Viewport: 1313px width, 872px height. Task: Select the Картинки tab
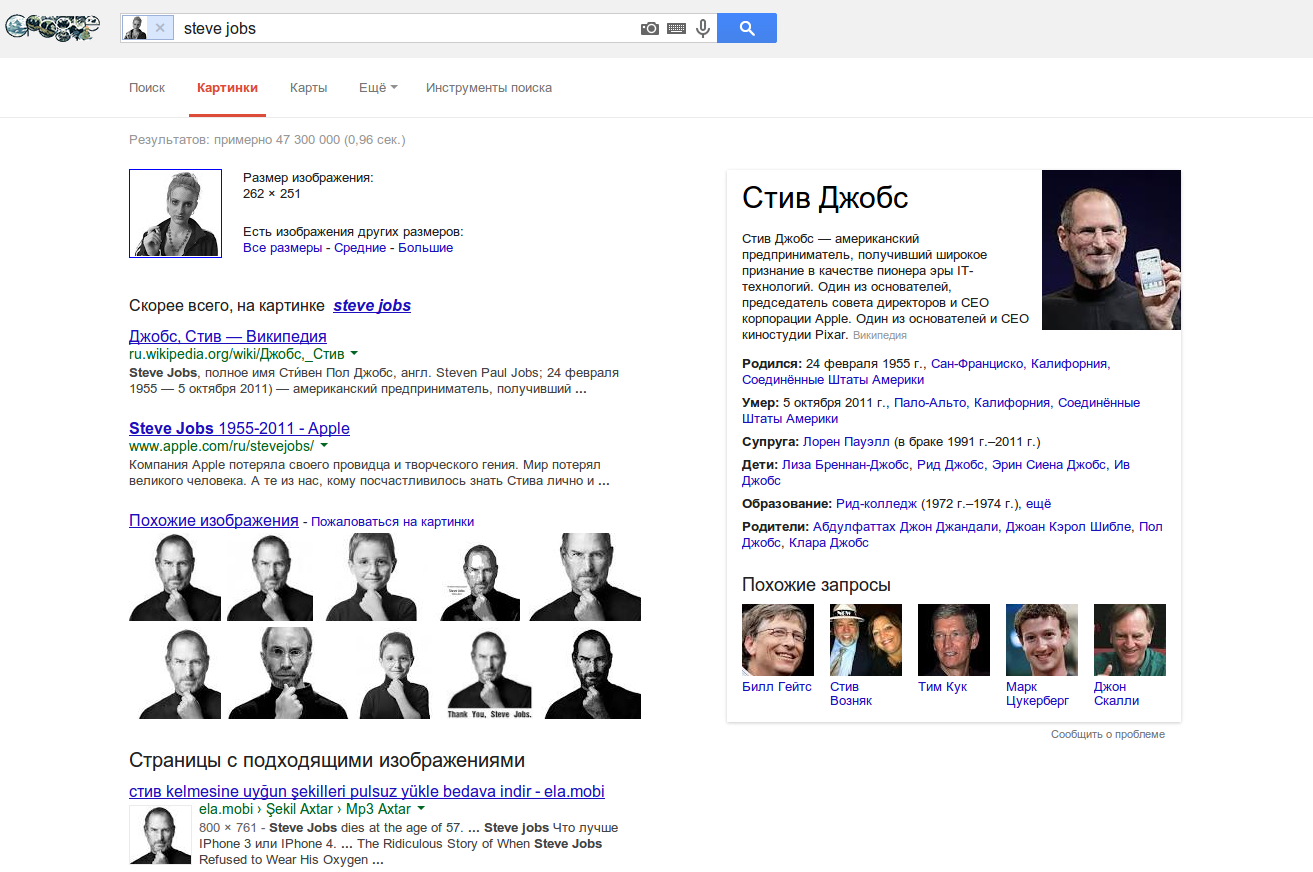227,88
